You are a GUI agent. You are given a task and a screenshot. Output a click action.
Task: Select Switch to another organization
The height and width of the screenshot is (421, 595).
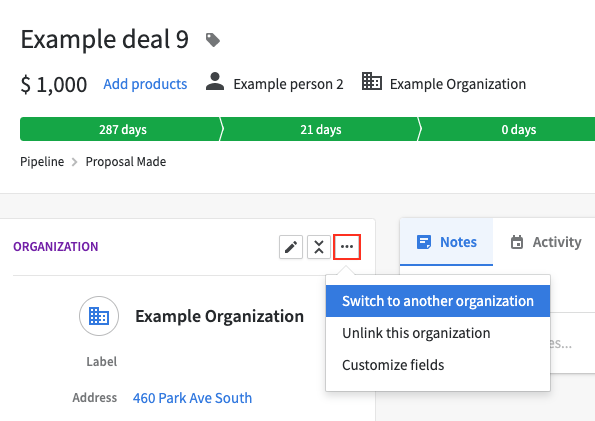pyautogui.click(x=438, y=301)
